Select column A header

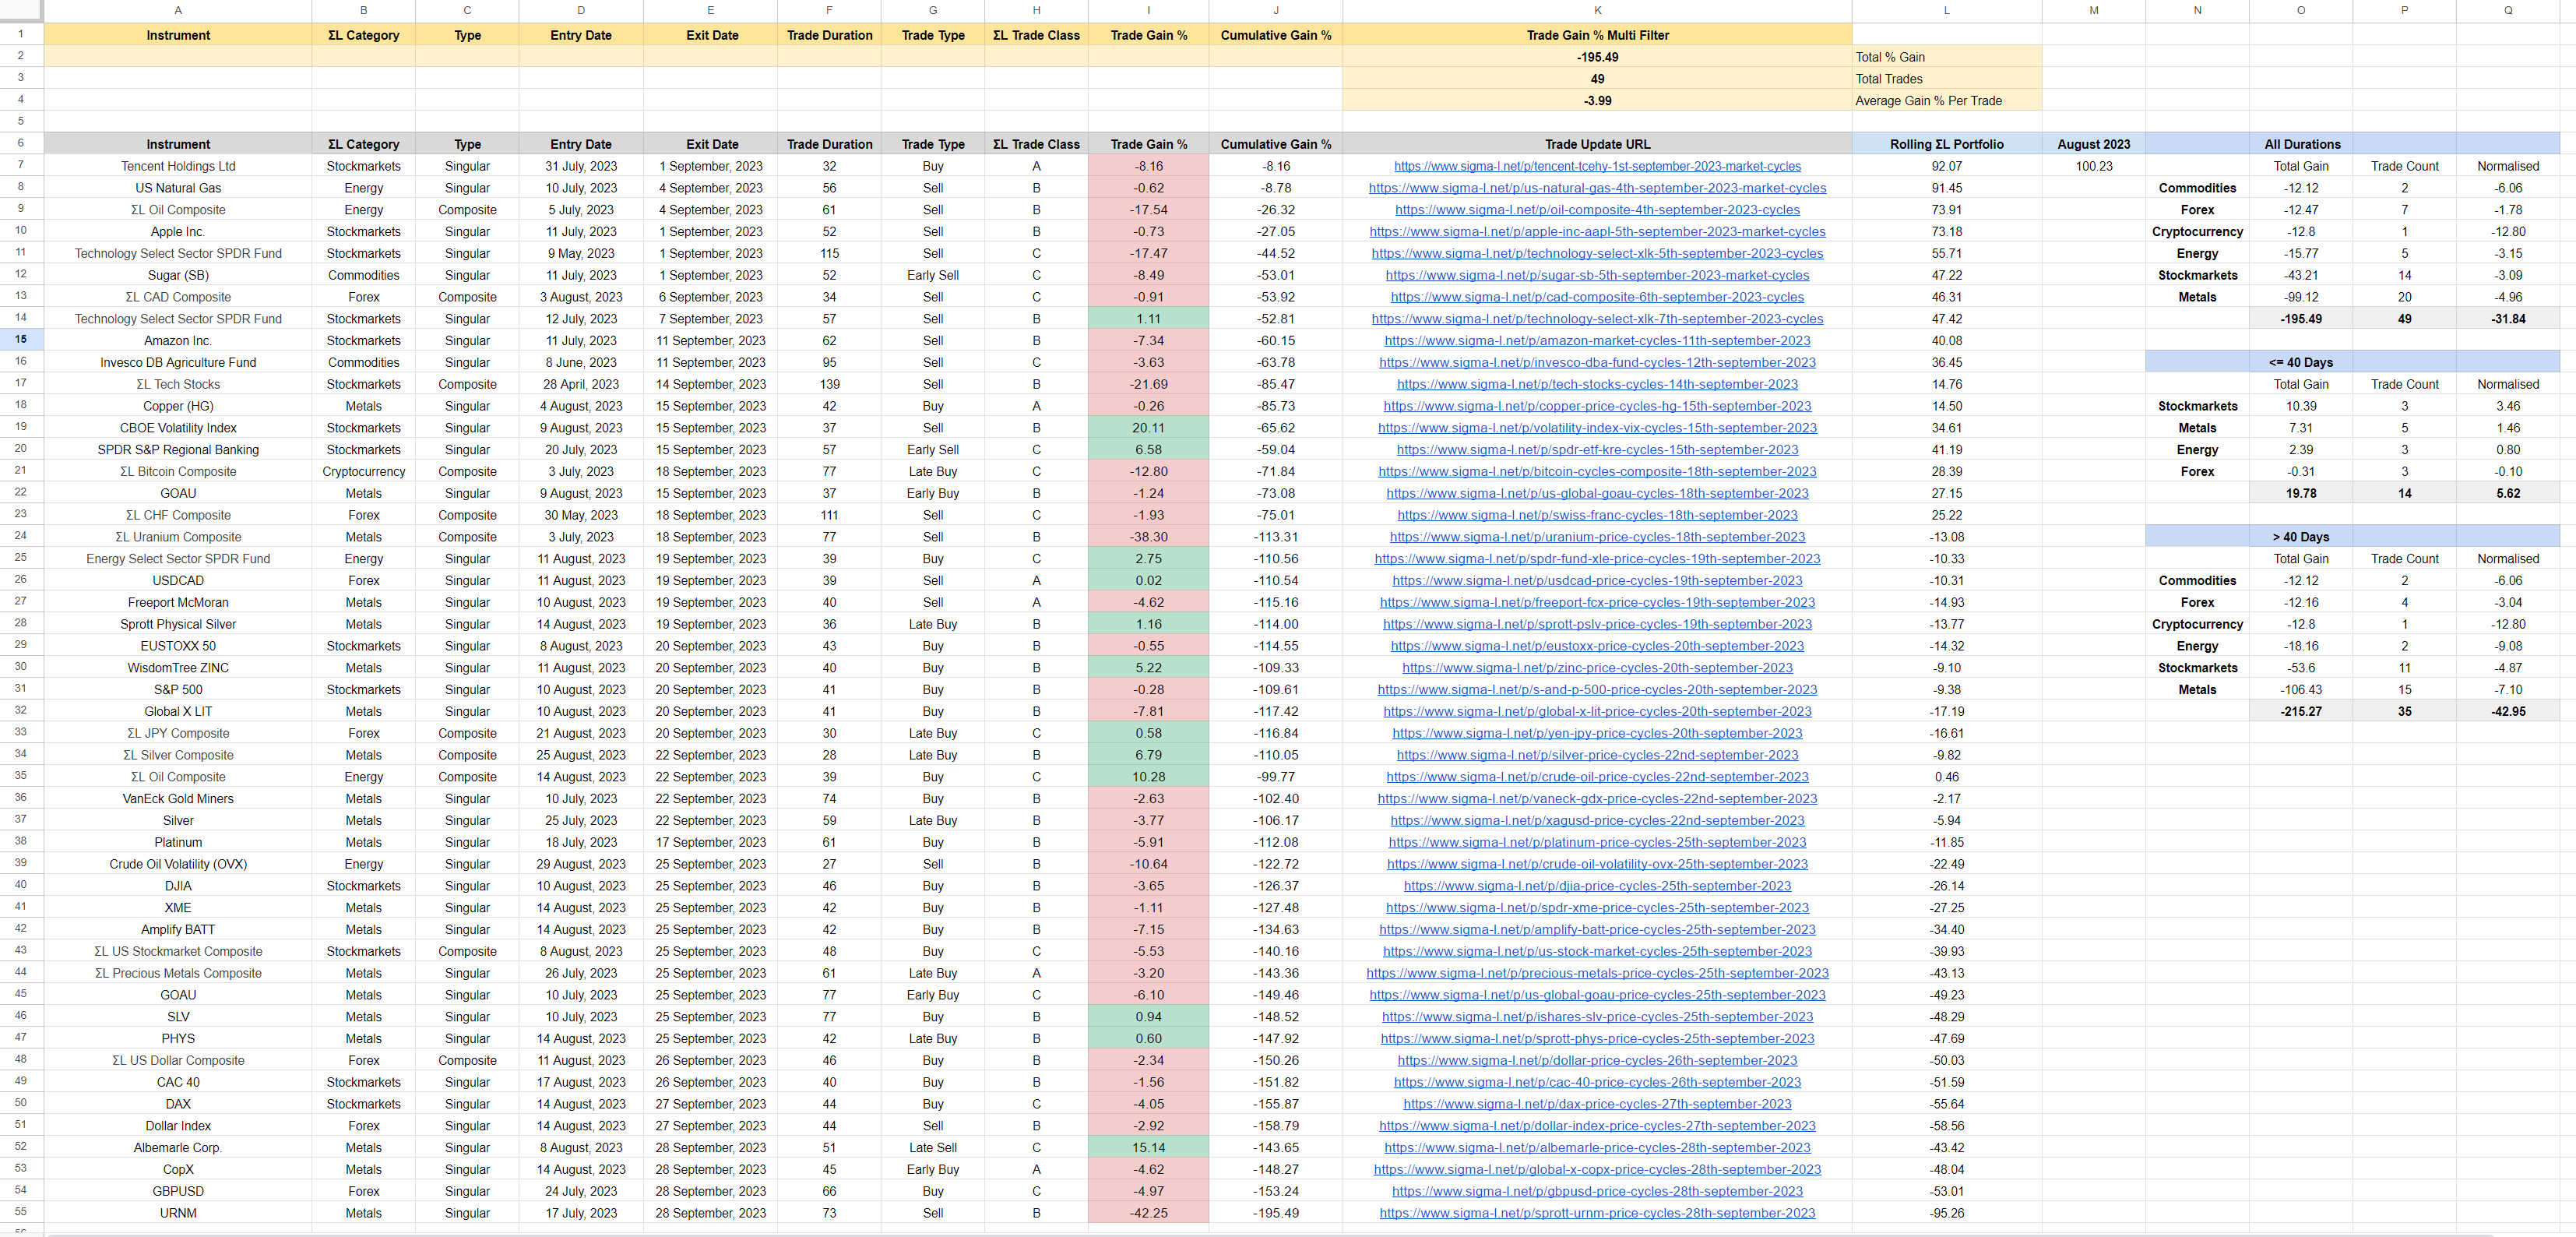(178, 10)
